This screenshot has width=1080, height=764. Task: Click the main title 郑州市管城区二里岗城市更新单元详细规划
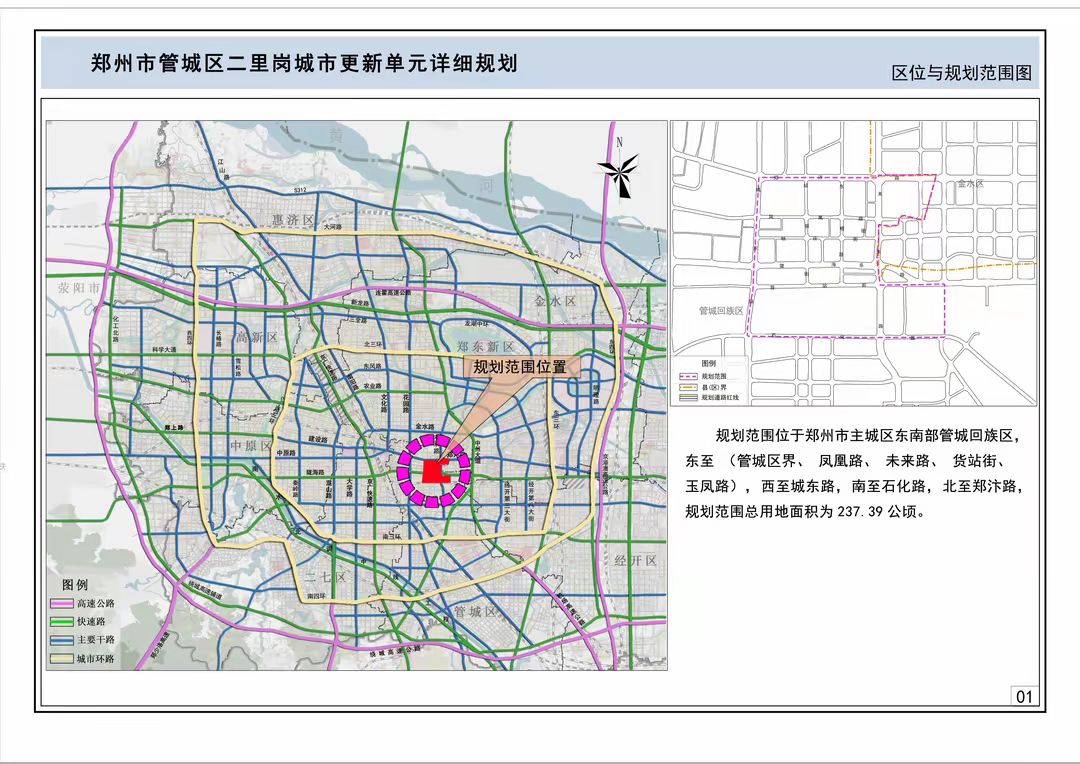click(x=303, y=63)
